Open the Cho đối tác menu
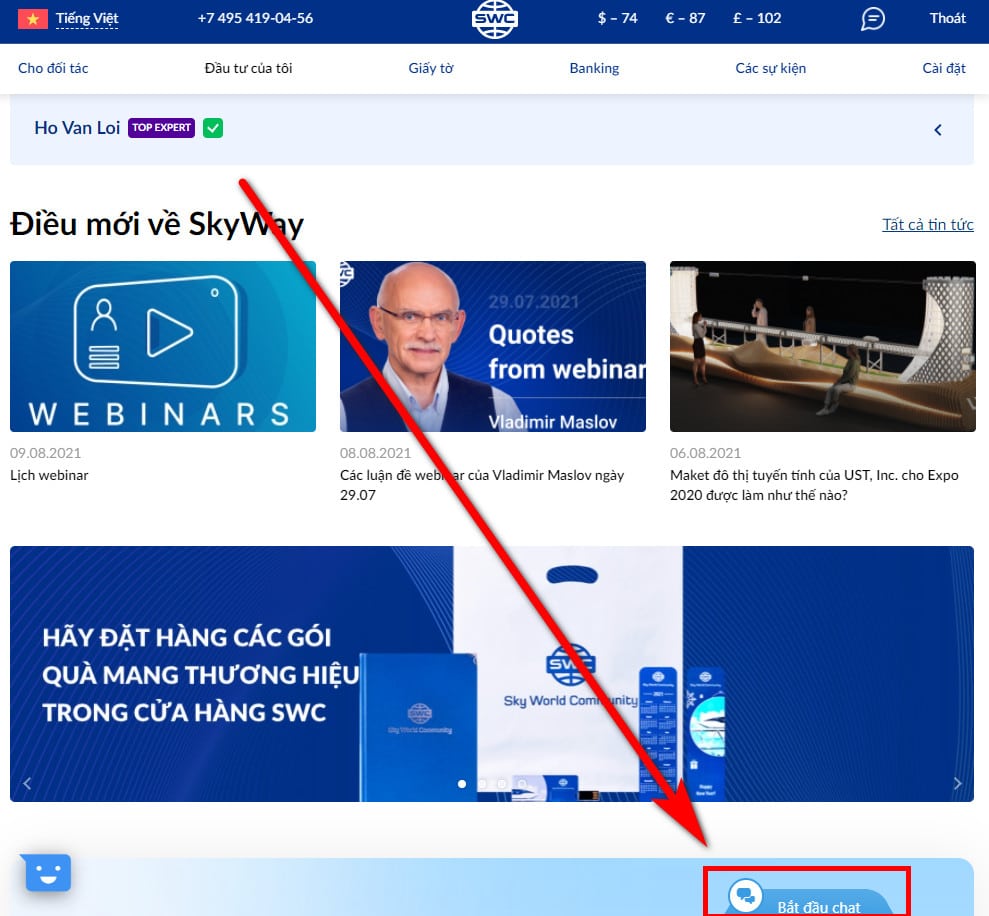 pos(53,68)
